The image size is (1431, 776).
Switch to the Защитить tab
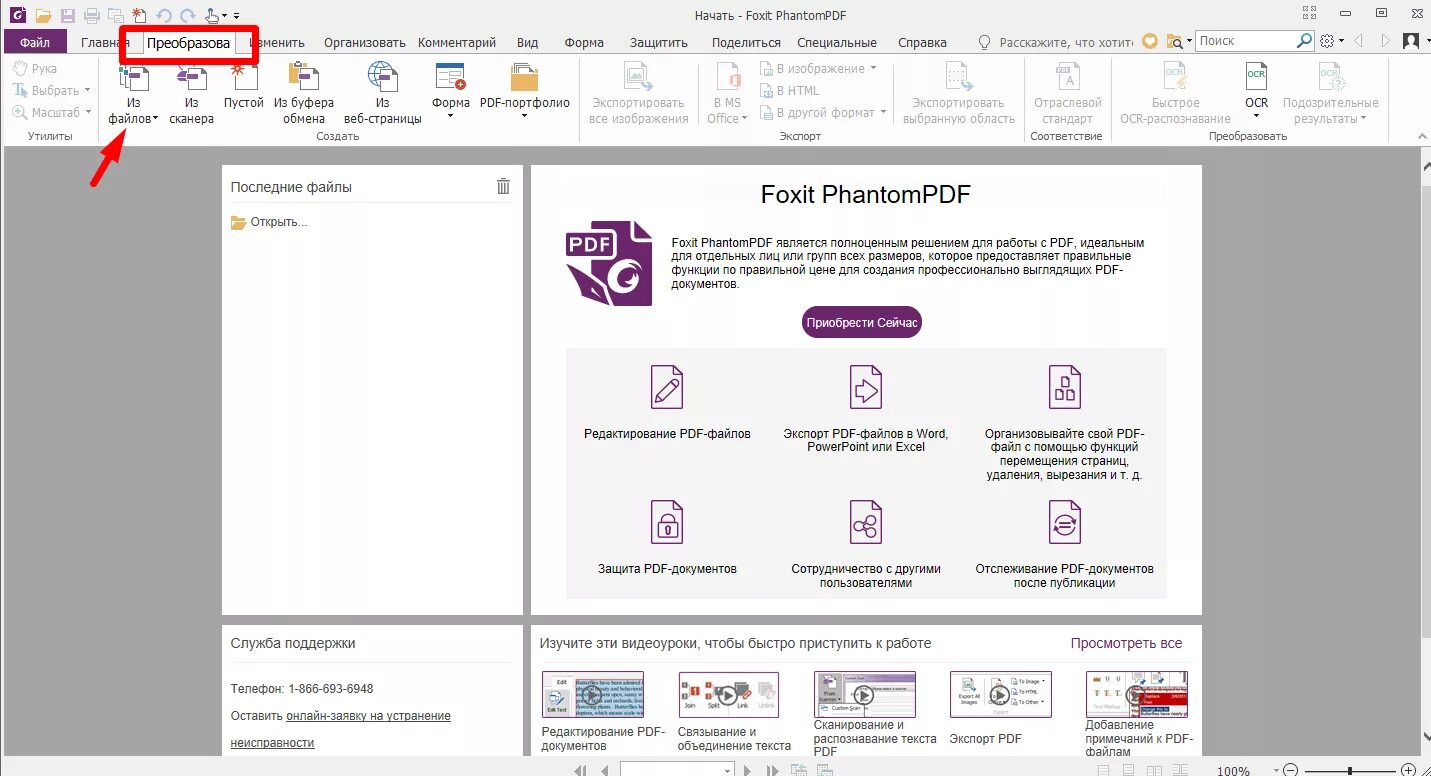coord(659,42)
